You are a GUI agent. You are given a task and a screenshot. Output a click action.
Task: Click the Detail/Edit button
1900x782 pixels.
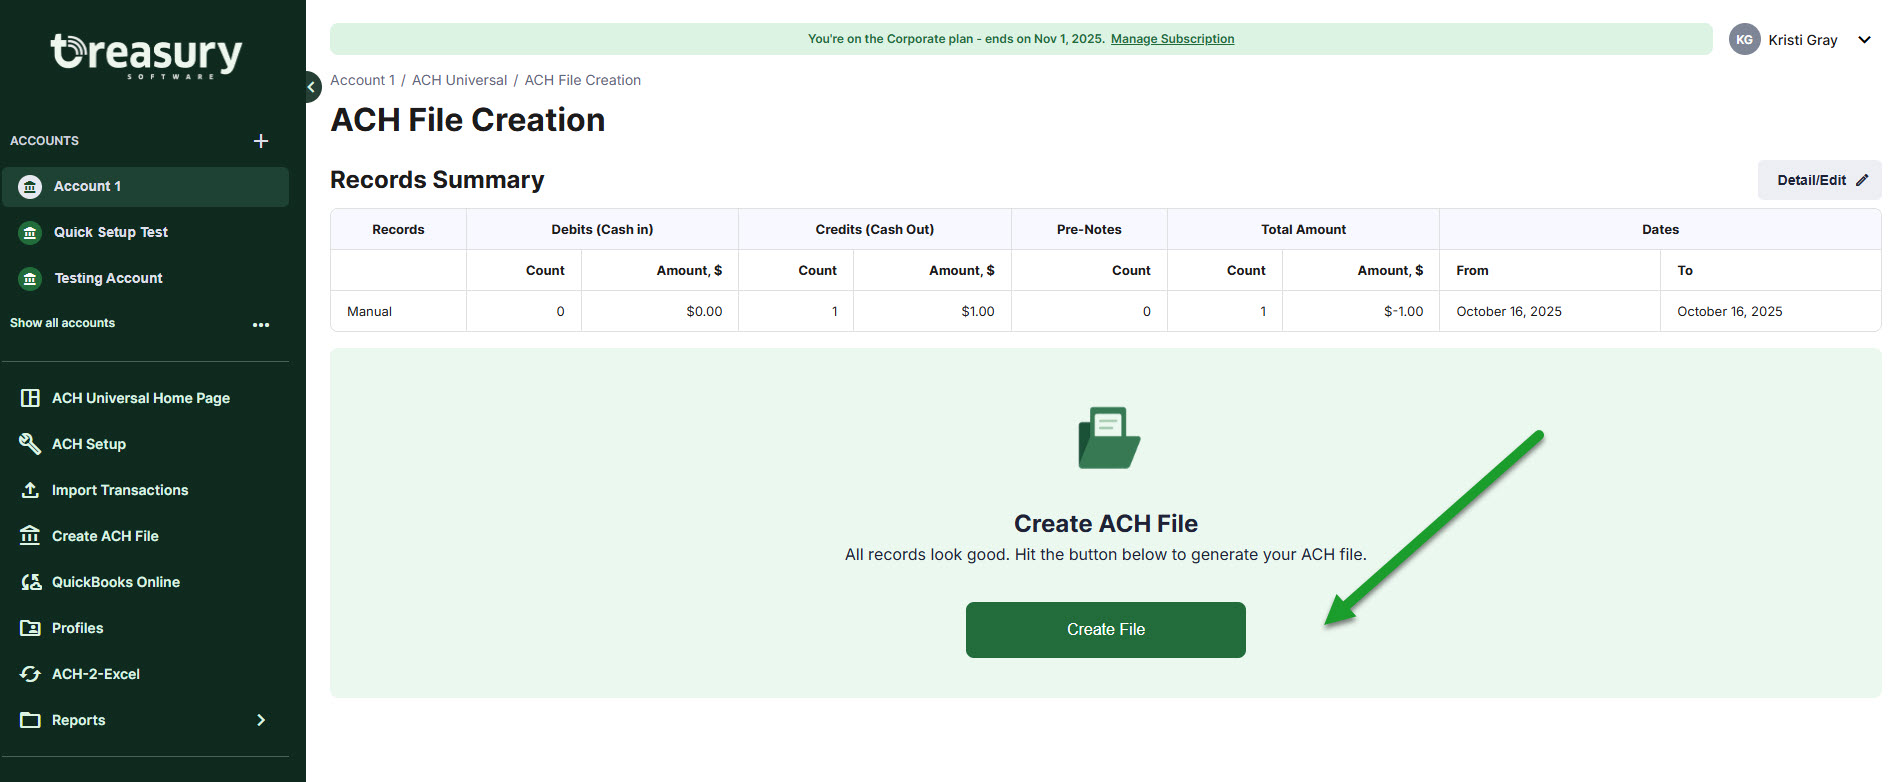coord(1820,180)
